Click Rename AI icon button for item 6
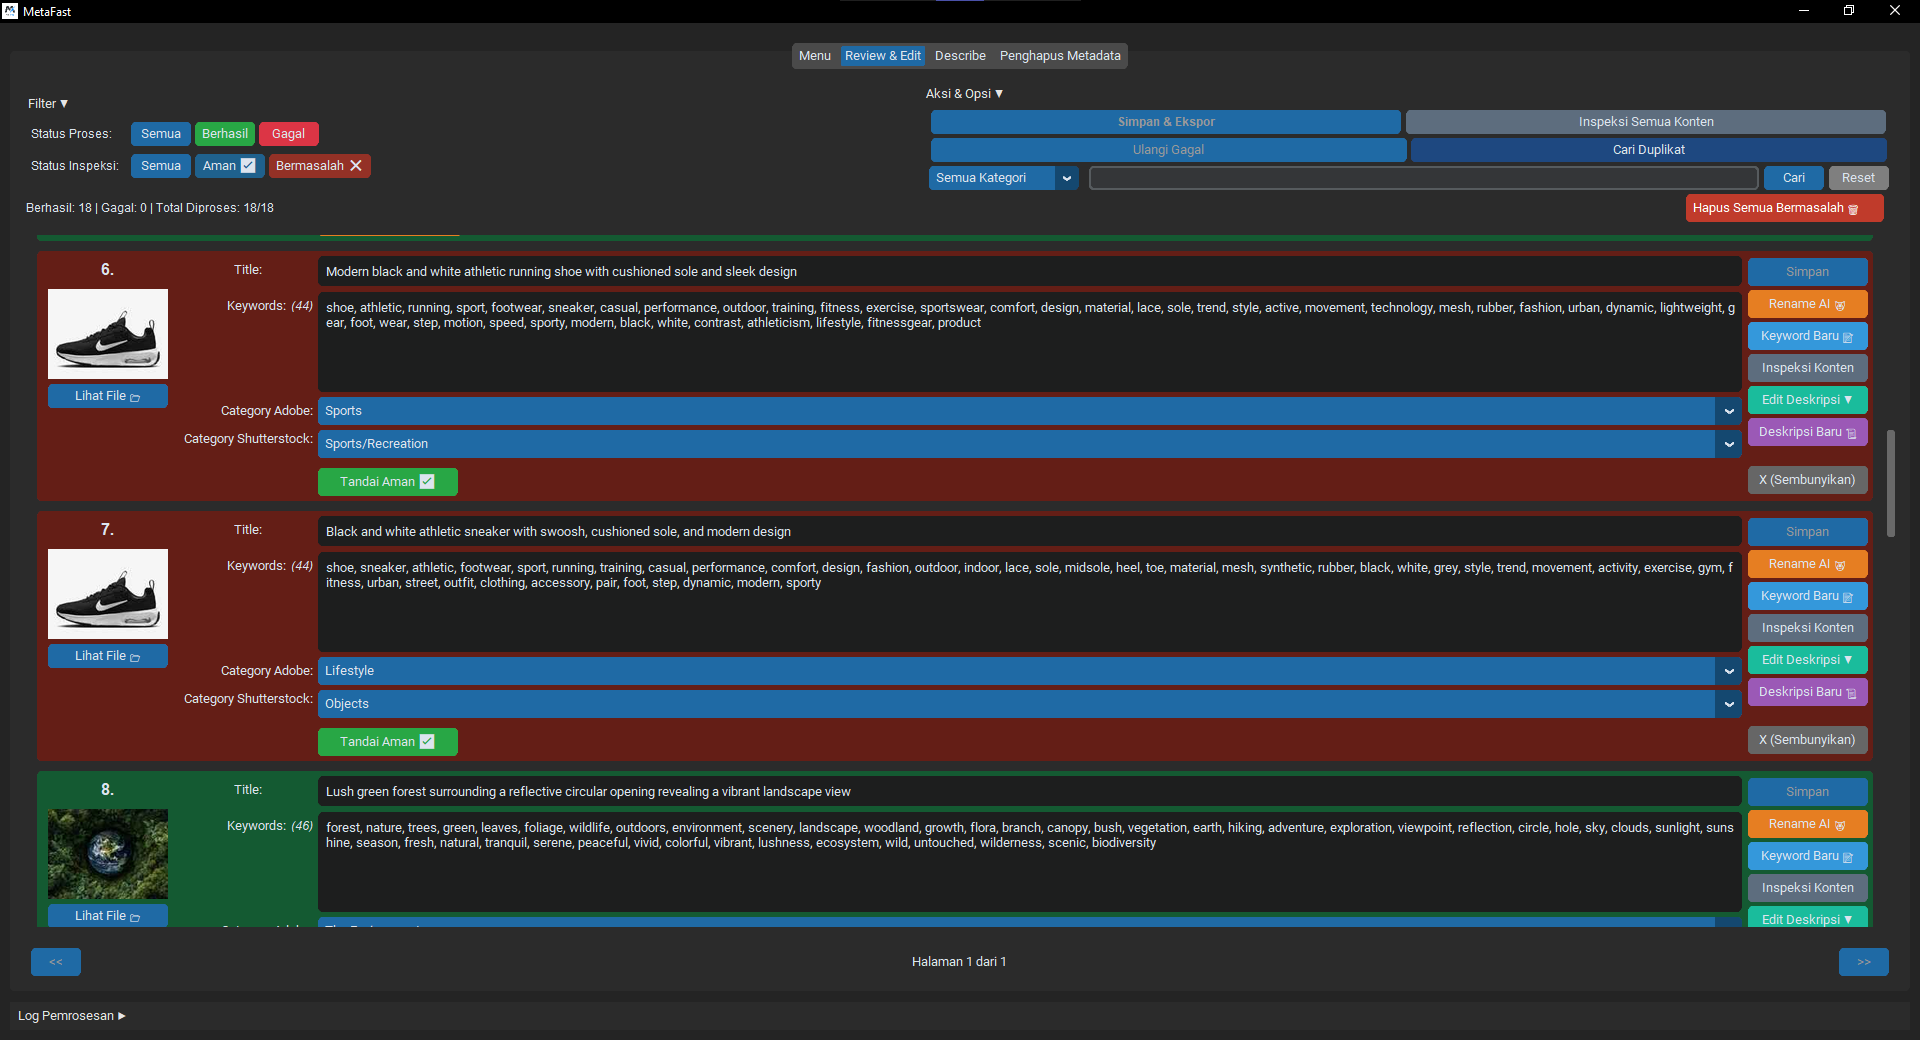Screen dimensions: 1920x1040 pyautogui.click(x=1806, y=304)
